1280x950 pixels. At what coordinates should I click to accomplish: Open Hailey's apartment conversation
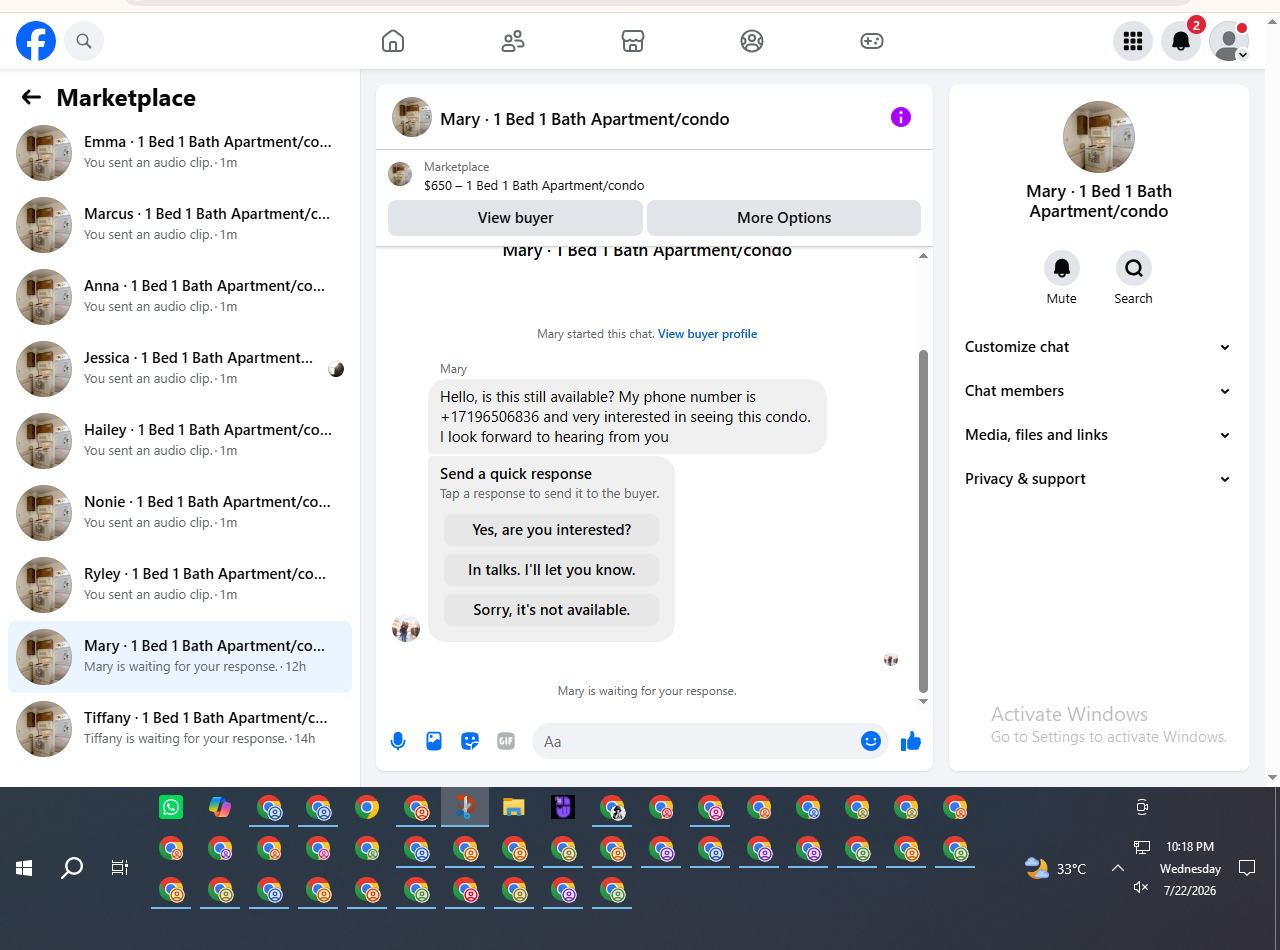coord(180,441)
